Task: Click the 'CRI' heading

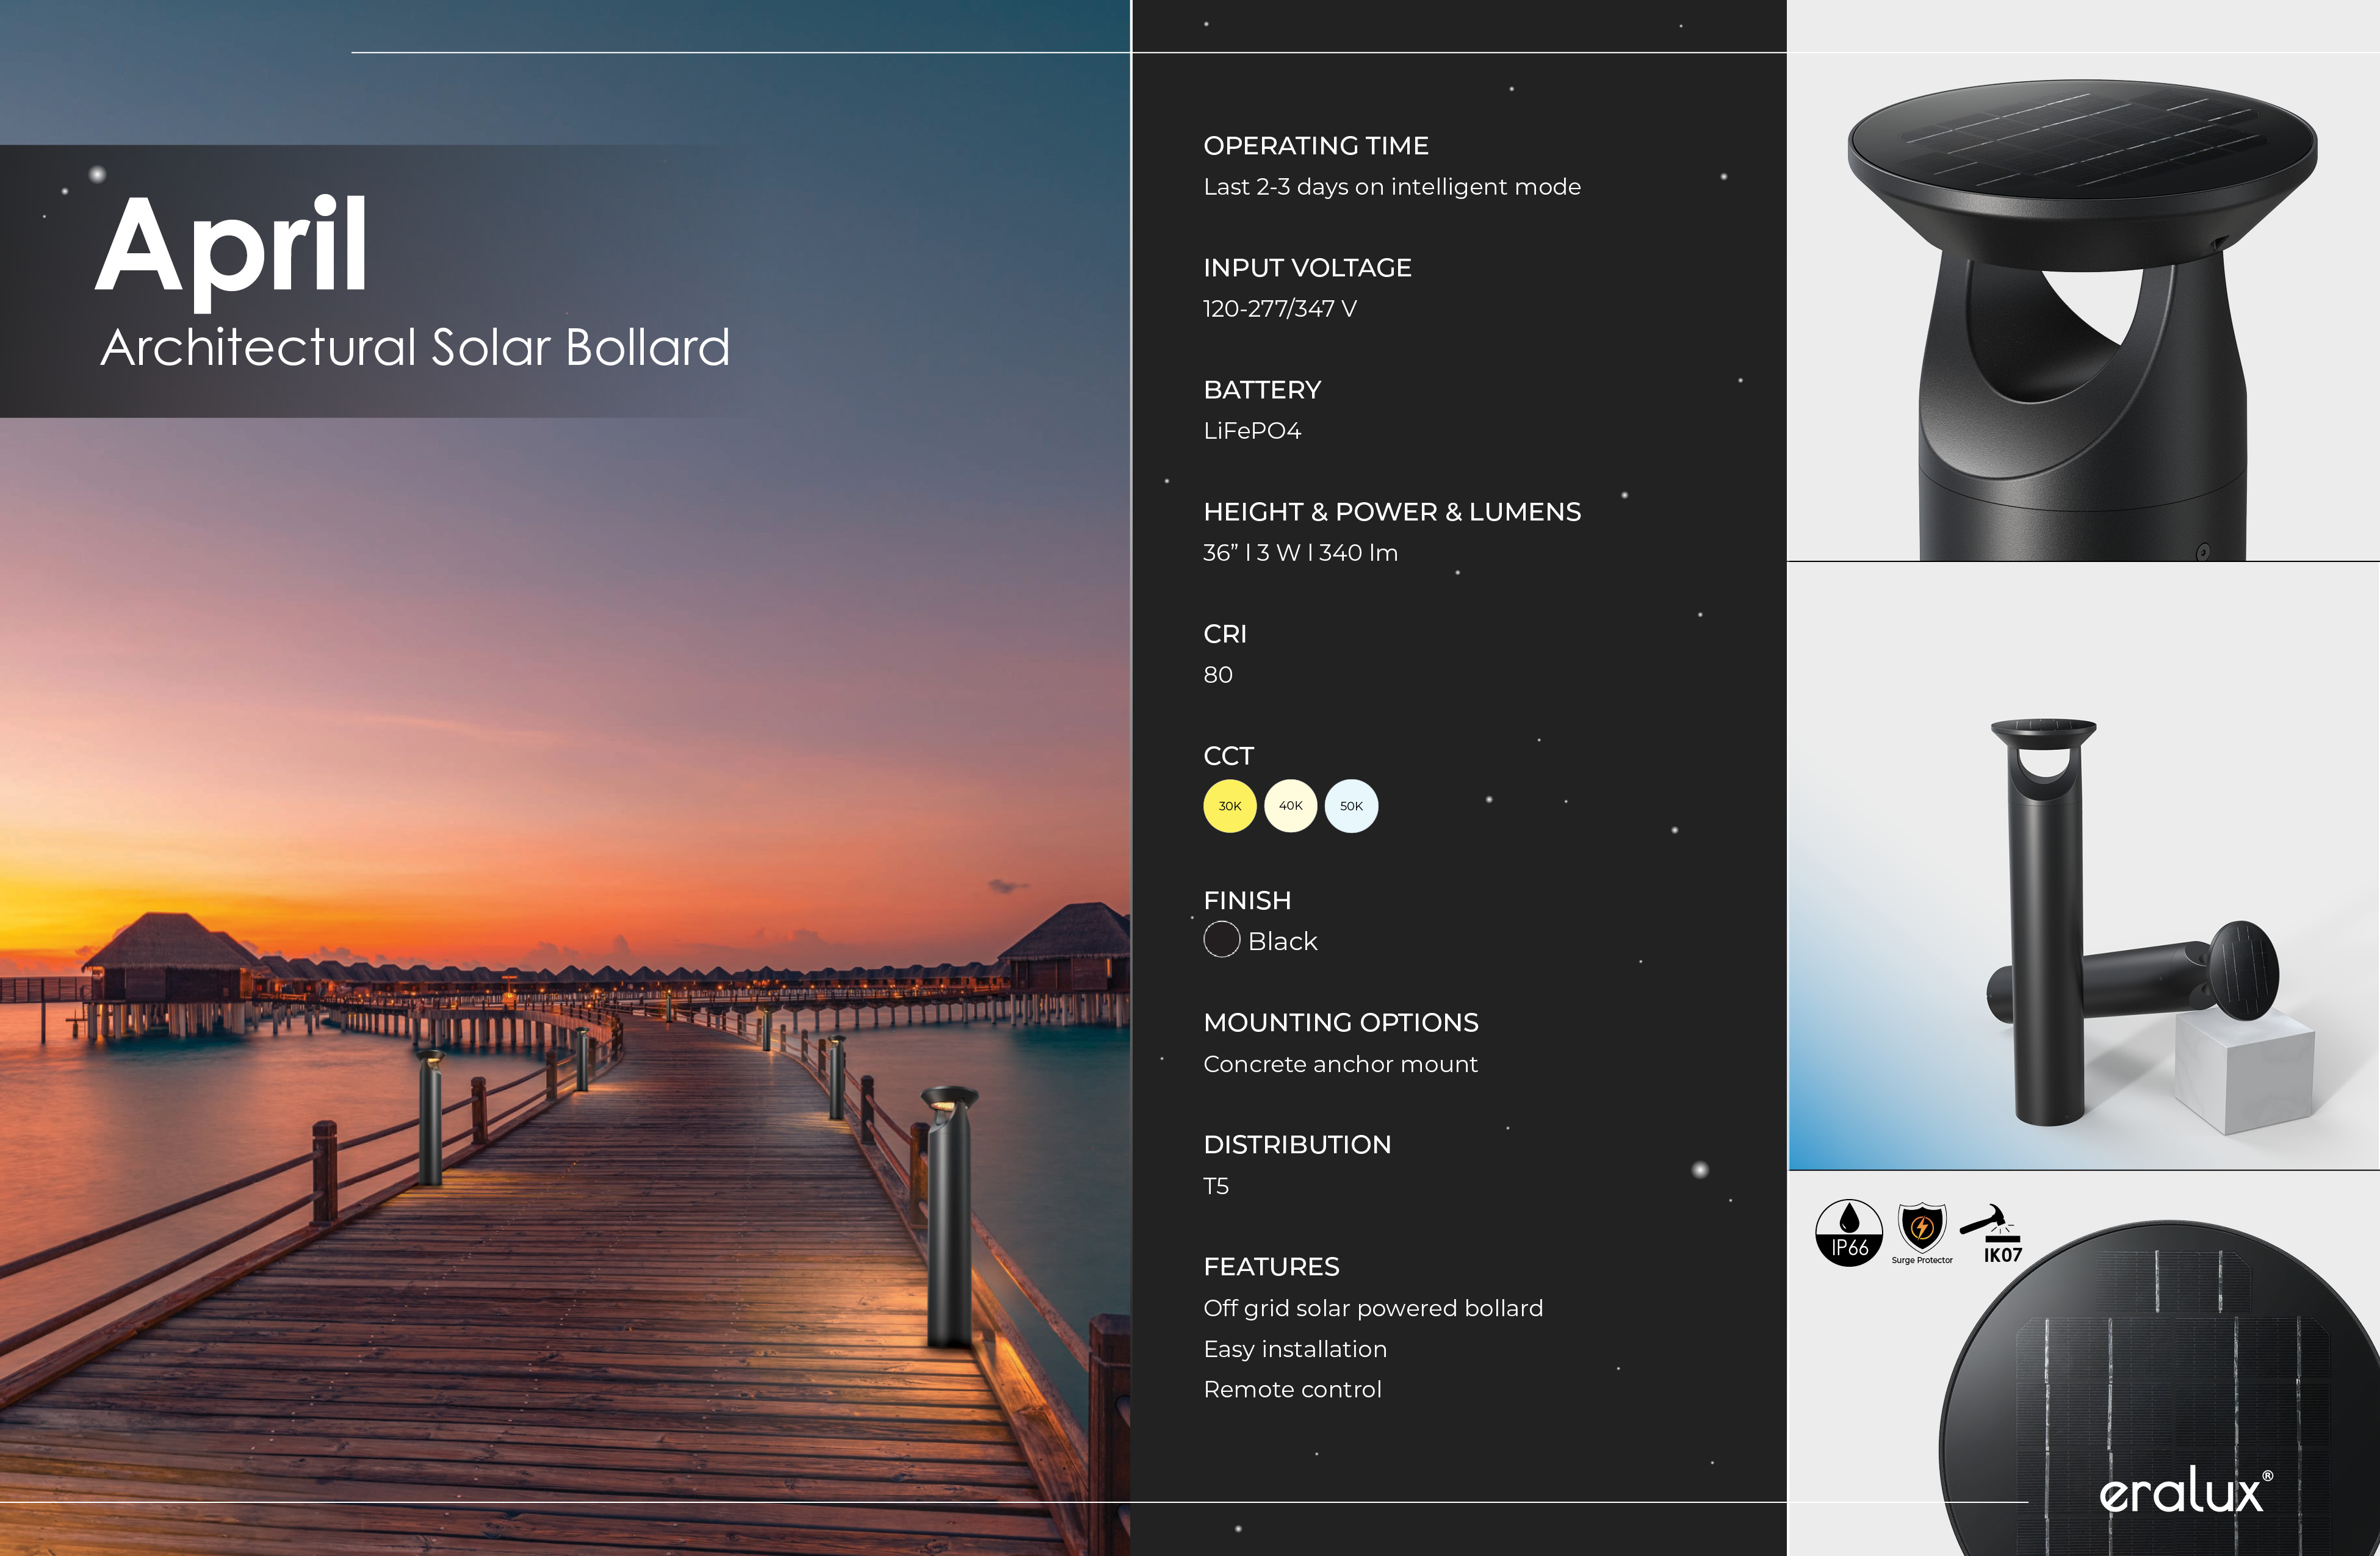Action: tap(1225, 634)
